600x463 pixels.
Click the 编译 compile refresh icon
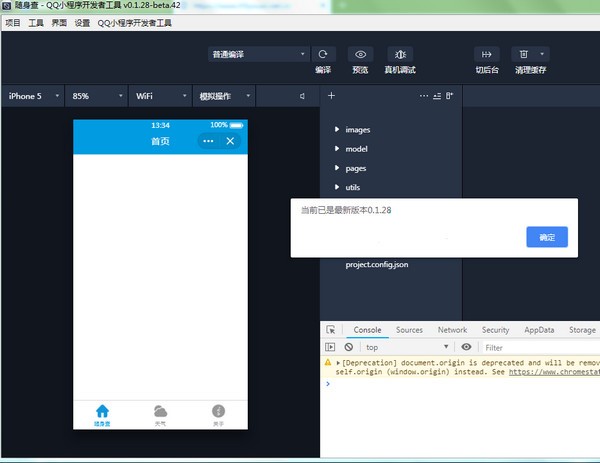coord(322,54)
